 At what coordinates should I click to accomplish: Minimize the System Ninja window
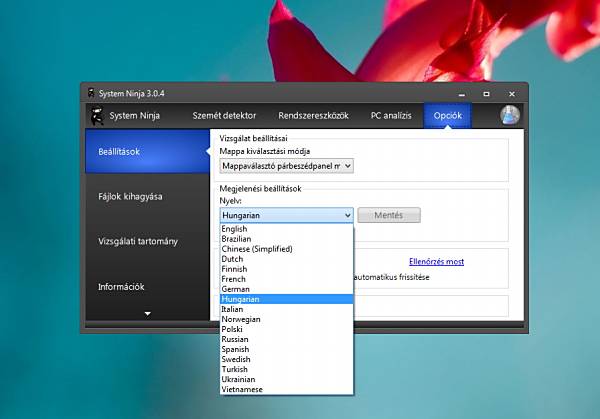462,94
